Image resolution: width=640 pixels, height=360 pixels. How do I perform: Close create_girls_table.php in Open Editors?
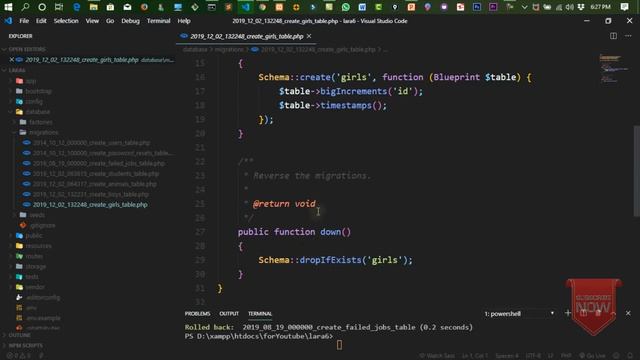click(x=12, y=60)
